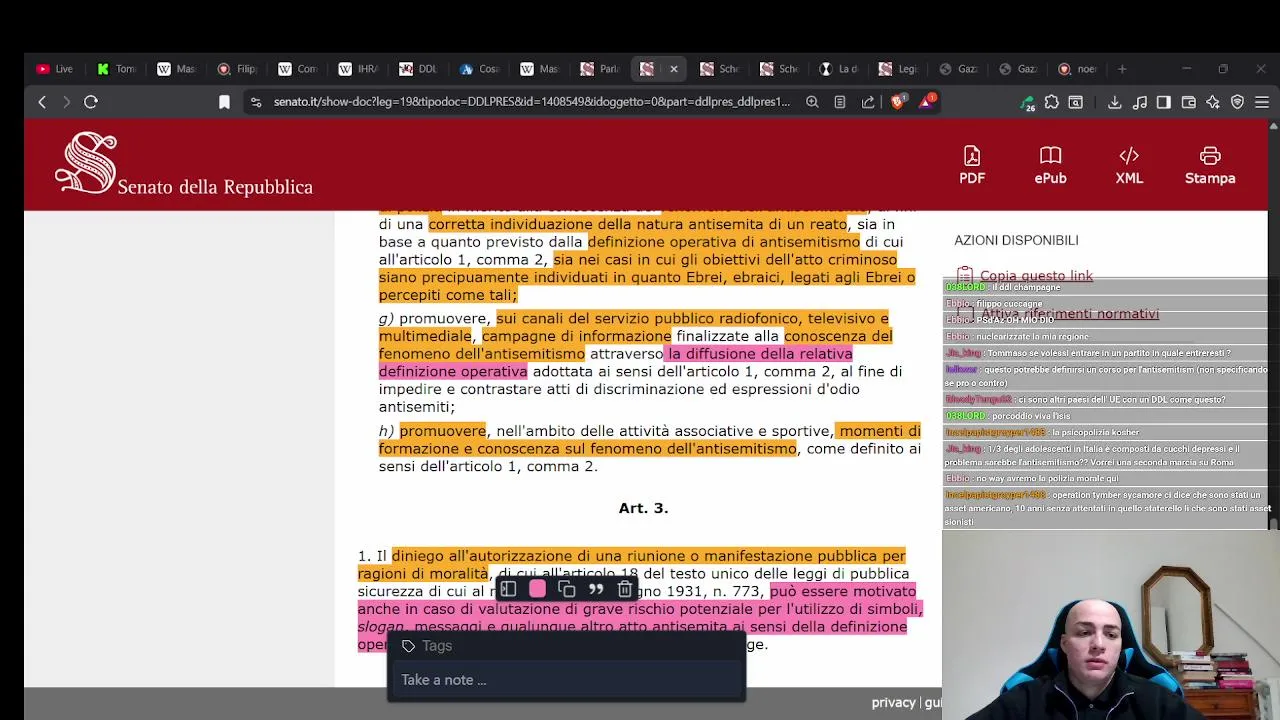Open a new browser tab
Screen dimensions: 1280x720
[x=1122, y=69]
